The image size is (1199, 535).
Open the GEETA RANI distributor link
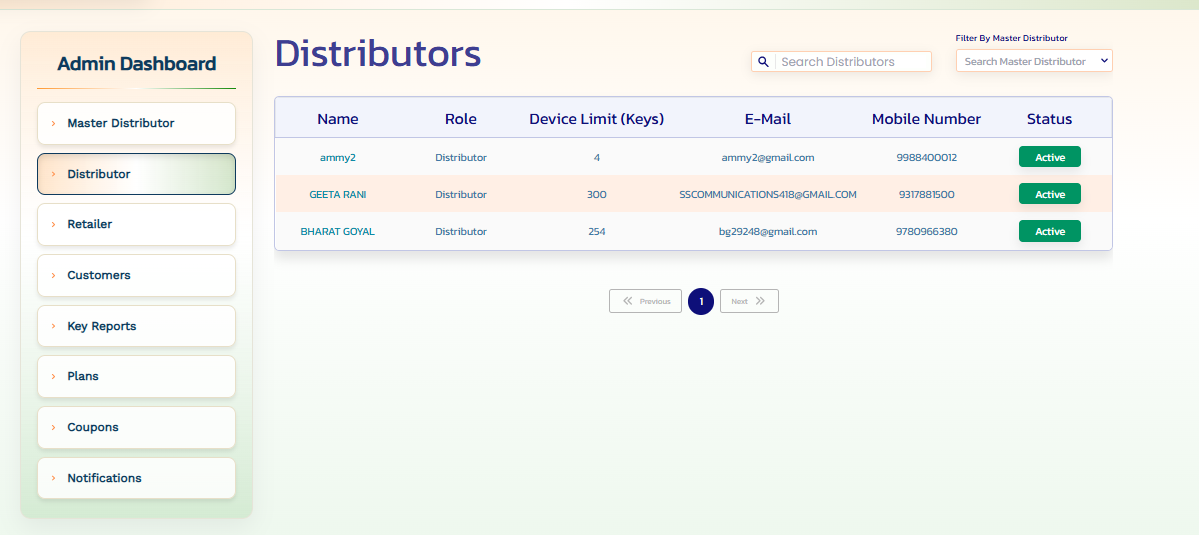(x=338, y=195)
